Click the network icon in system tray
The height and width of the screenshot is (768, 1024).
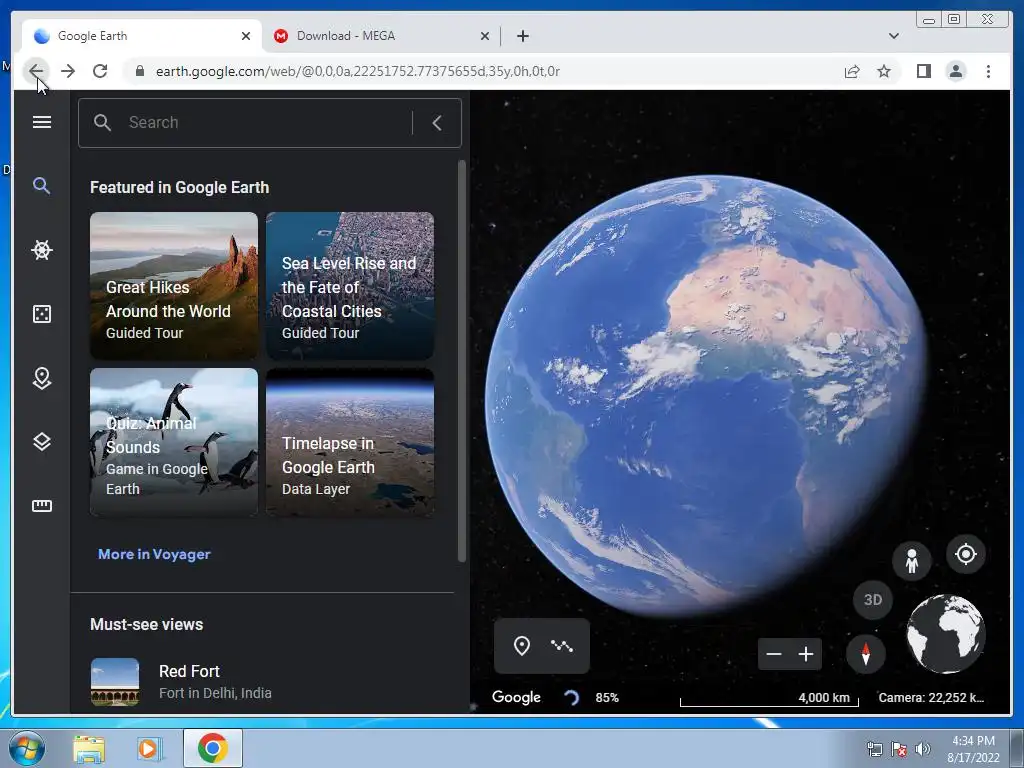point(874,749)
